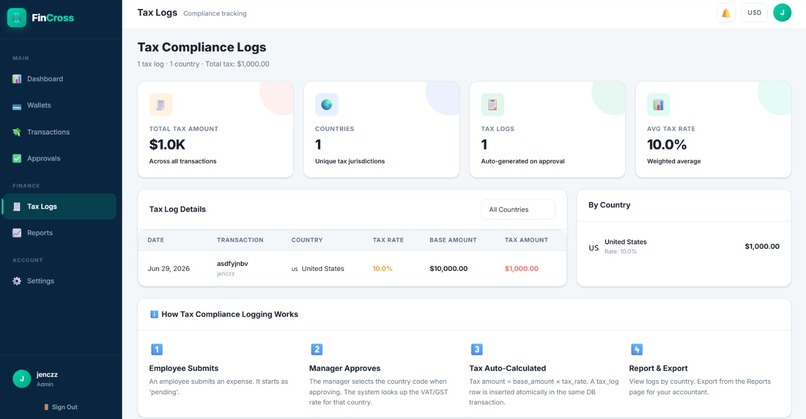The image size is (806, 419).
Task: Open the USD currency selector
Action: (x=754, y=13)
